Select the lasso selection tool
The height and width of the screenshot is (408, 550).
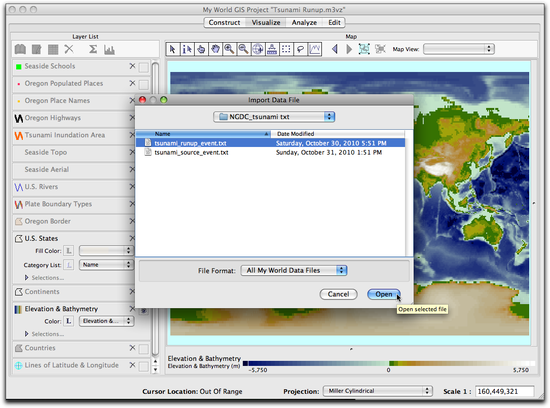(300, 49)
